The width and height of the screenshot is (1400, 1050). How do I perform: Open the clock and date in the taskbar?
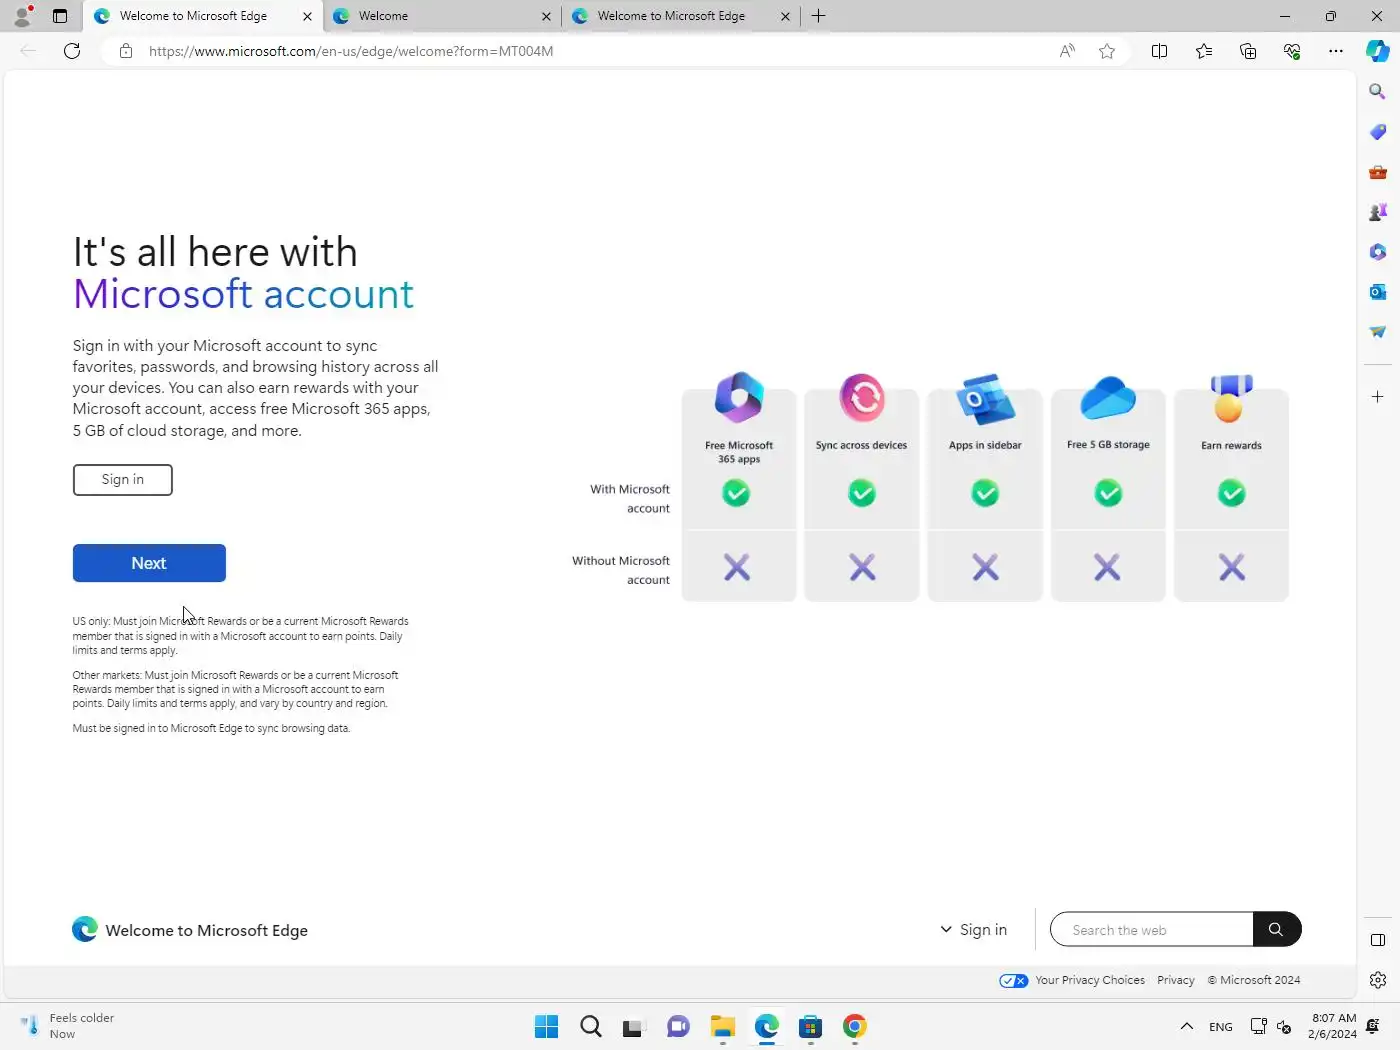tap(1332, 1027)
